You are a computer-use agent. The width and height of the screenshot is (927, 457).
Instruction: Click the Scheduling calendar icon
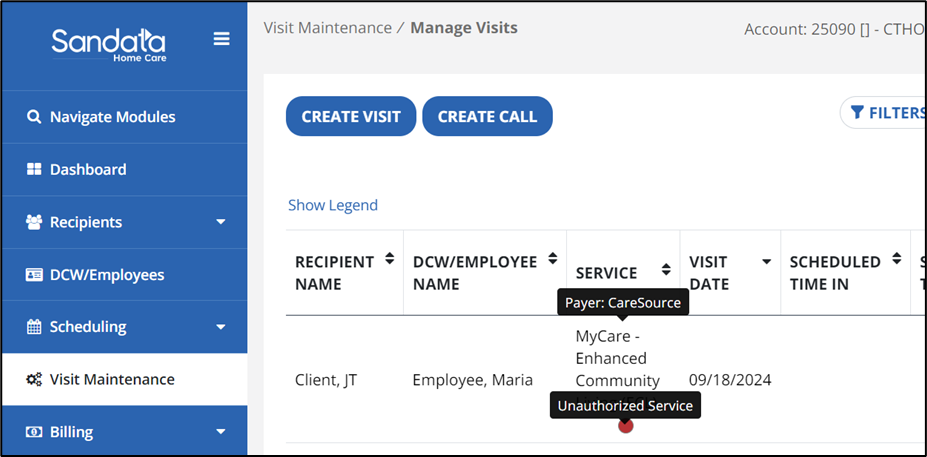34,327
